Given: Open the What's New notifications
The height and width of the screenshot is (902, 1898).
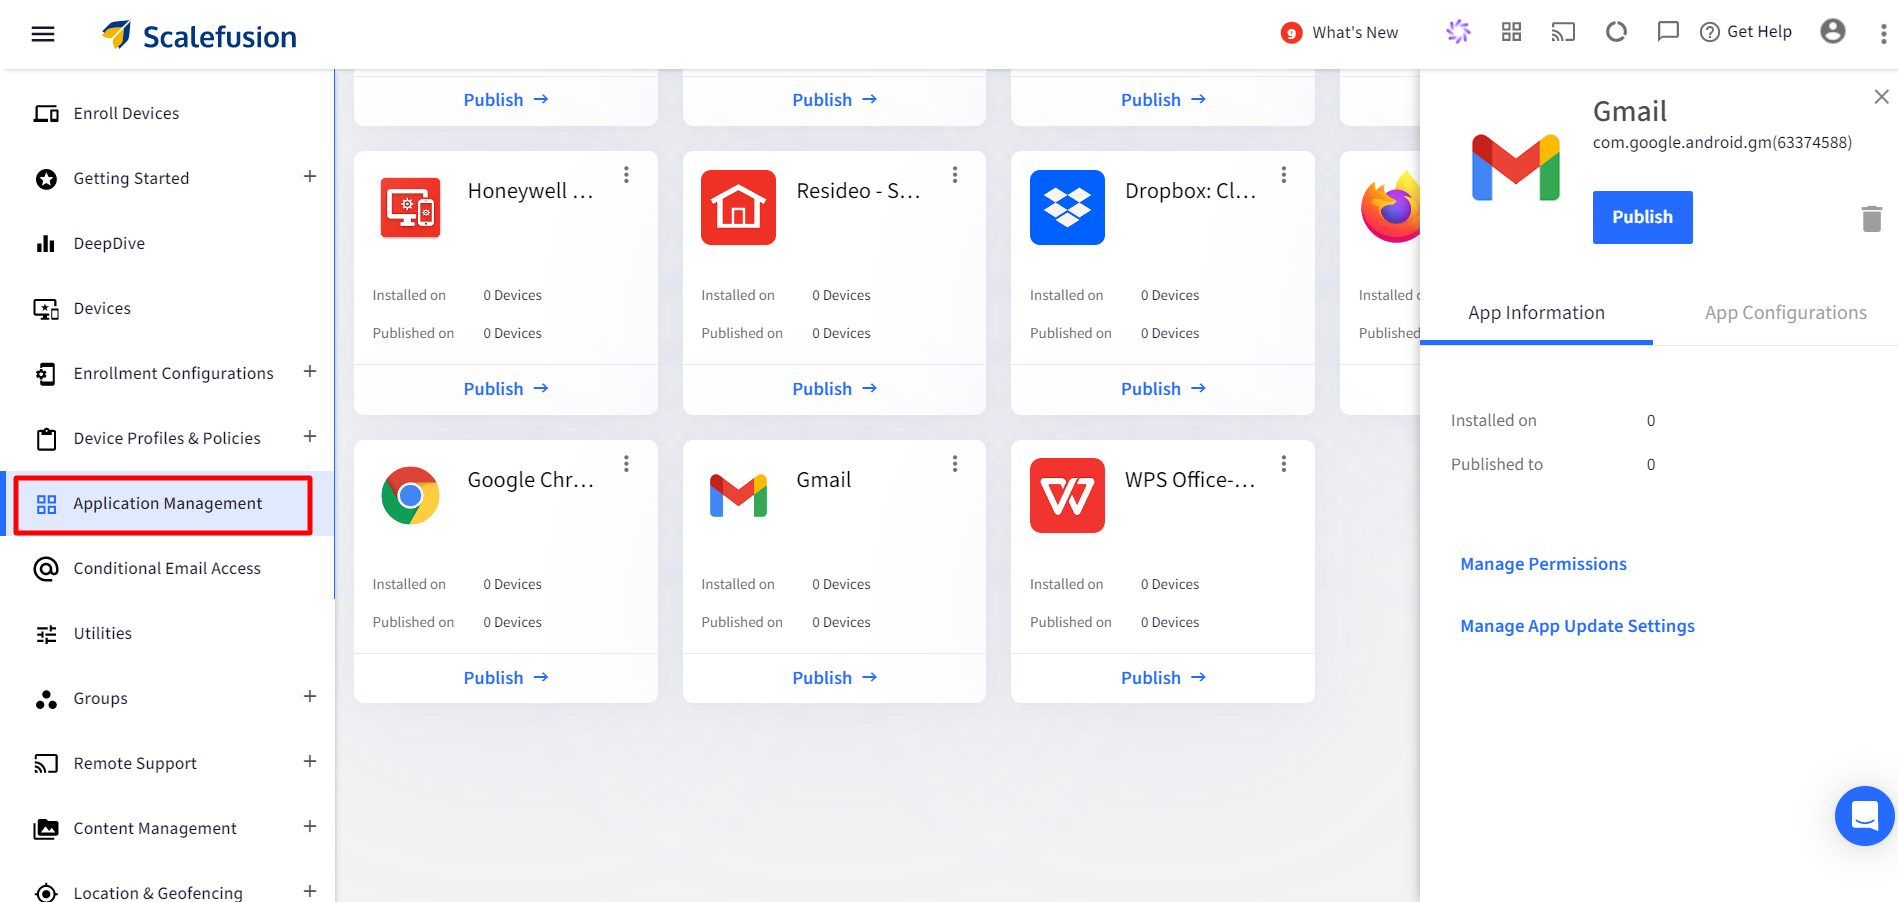Looking at the screenshot, I should (1340, 33).
